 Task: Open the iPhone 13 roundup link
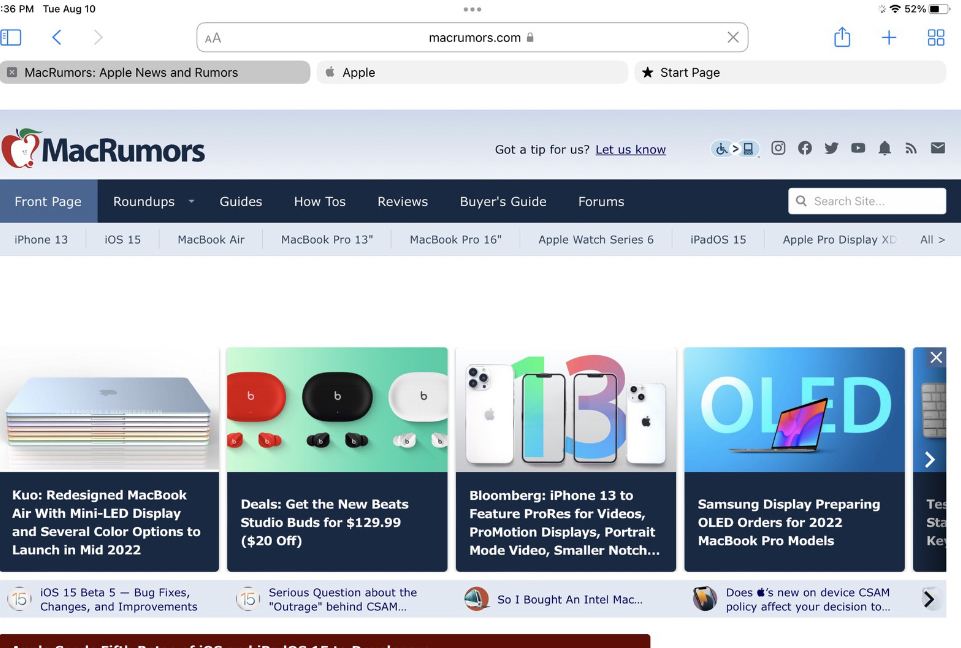coord(41,240)
